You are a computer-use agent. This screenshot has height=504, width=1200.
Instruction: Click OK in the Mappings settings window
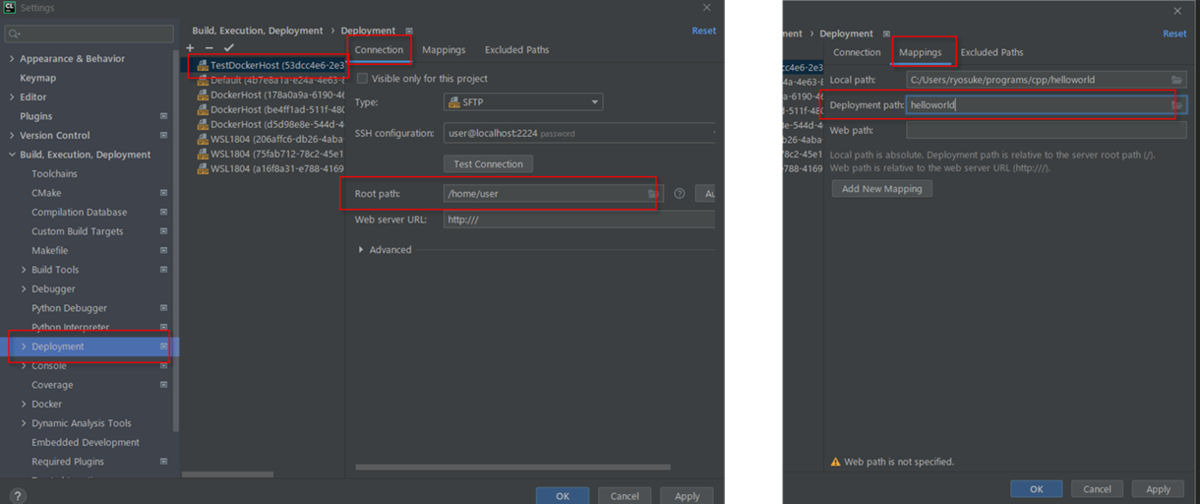[x=1036, y=489]
